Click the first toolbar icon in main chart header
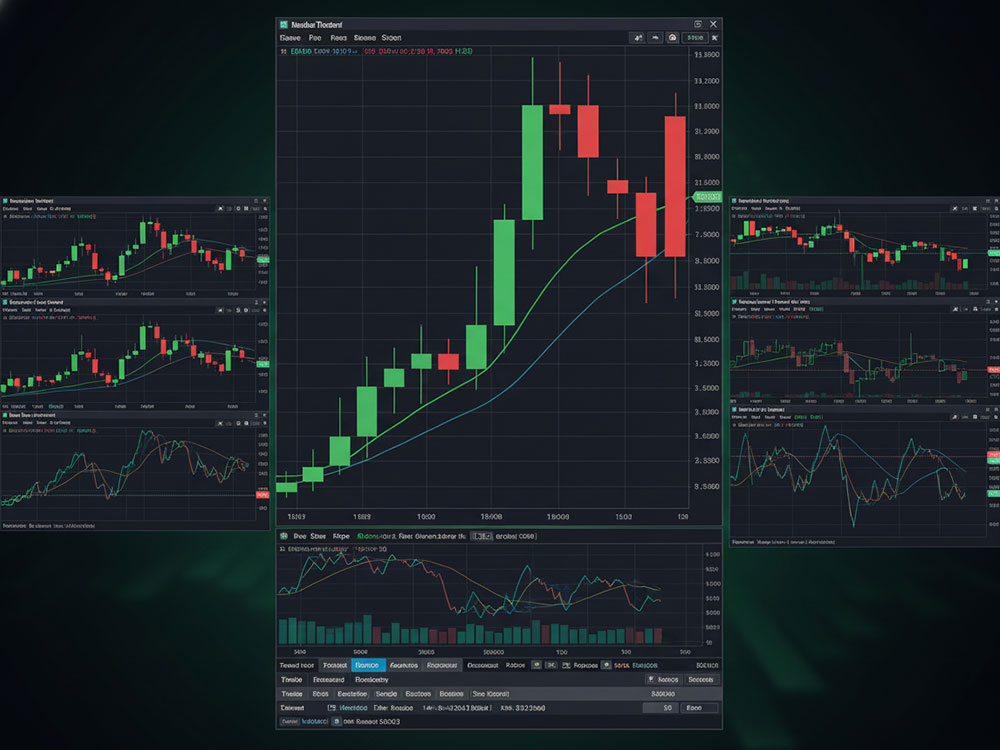 [638, 38]
